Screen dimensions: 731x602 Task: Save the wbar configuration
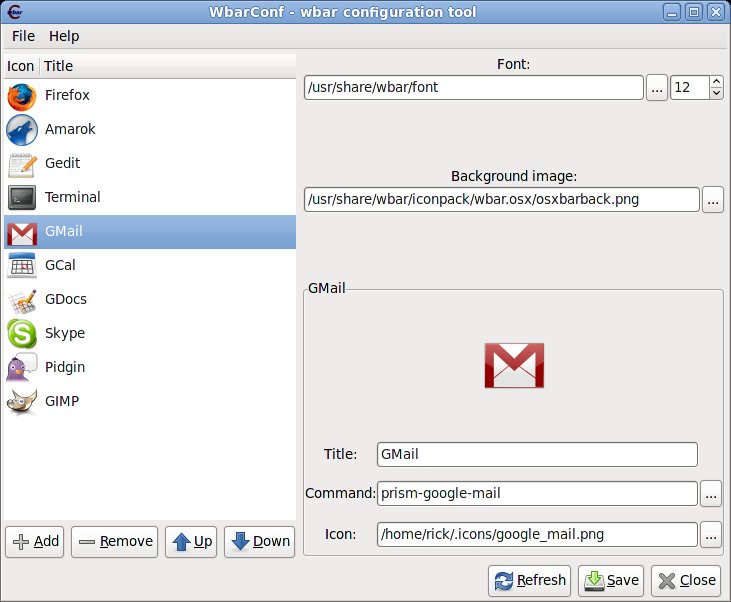point(611,581)
